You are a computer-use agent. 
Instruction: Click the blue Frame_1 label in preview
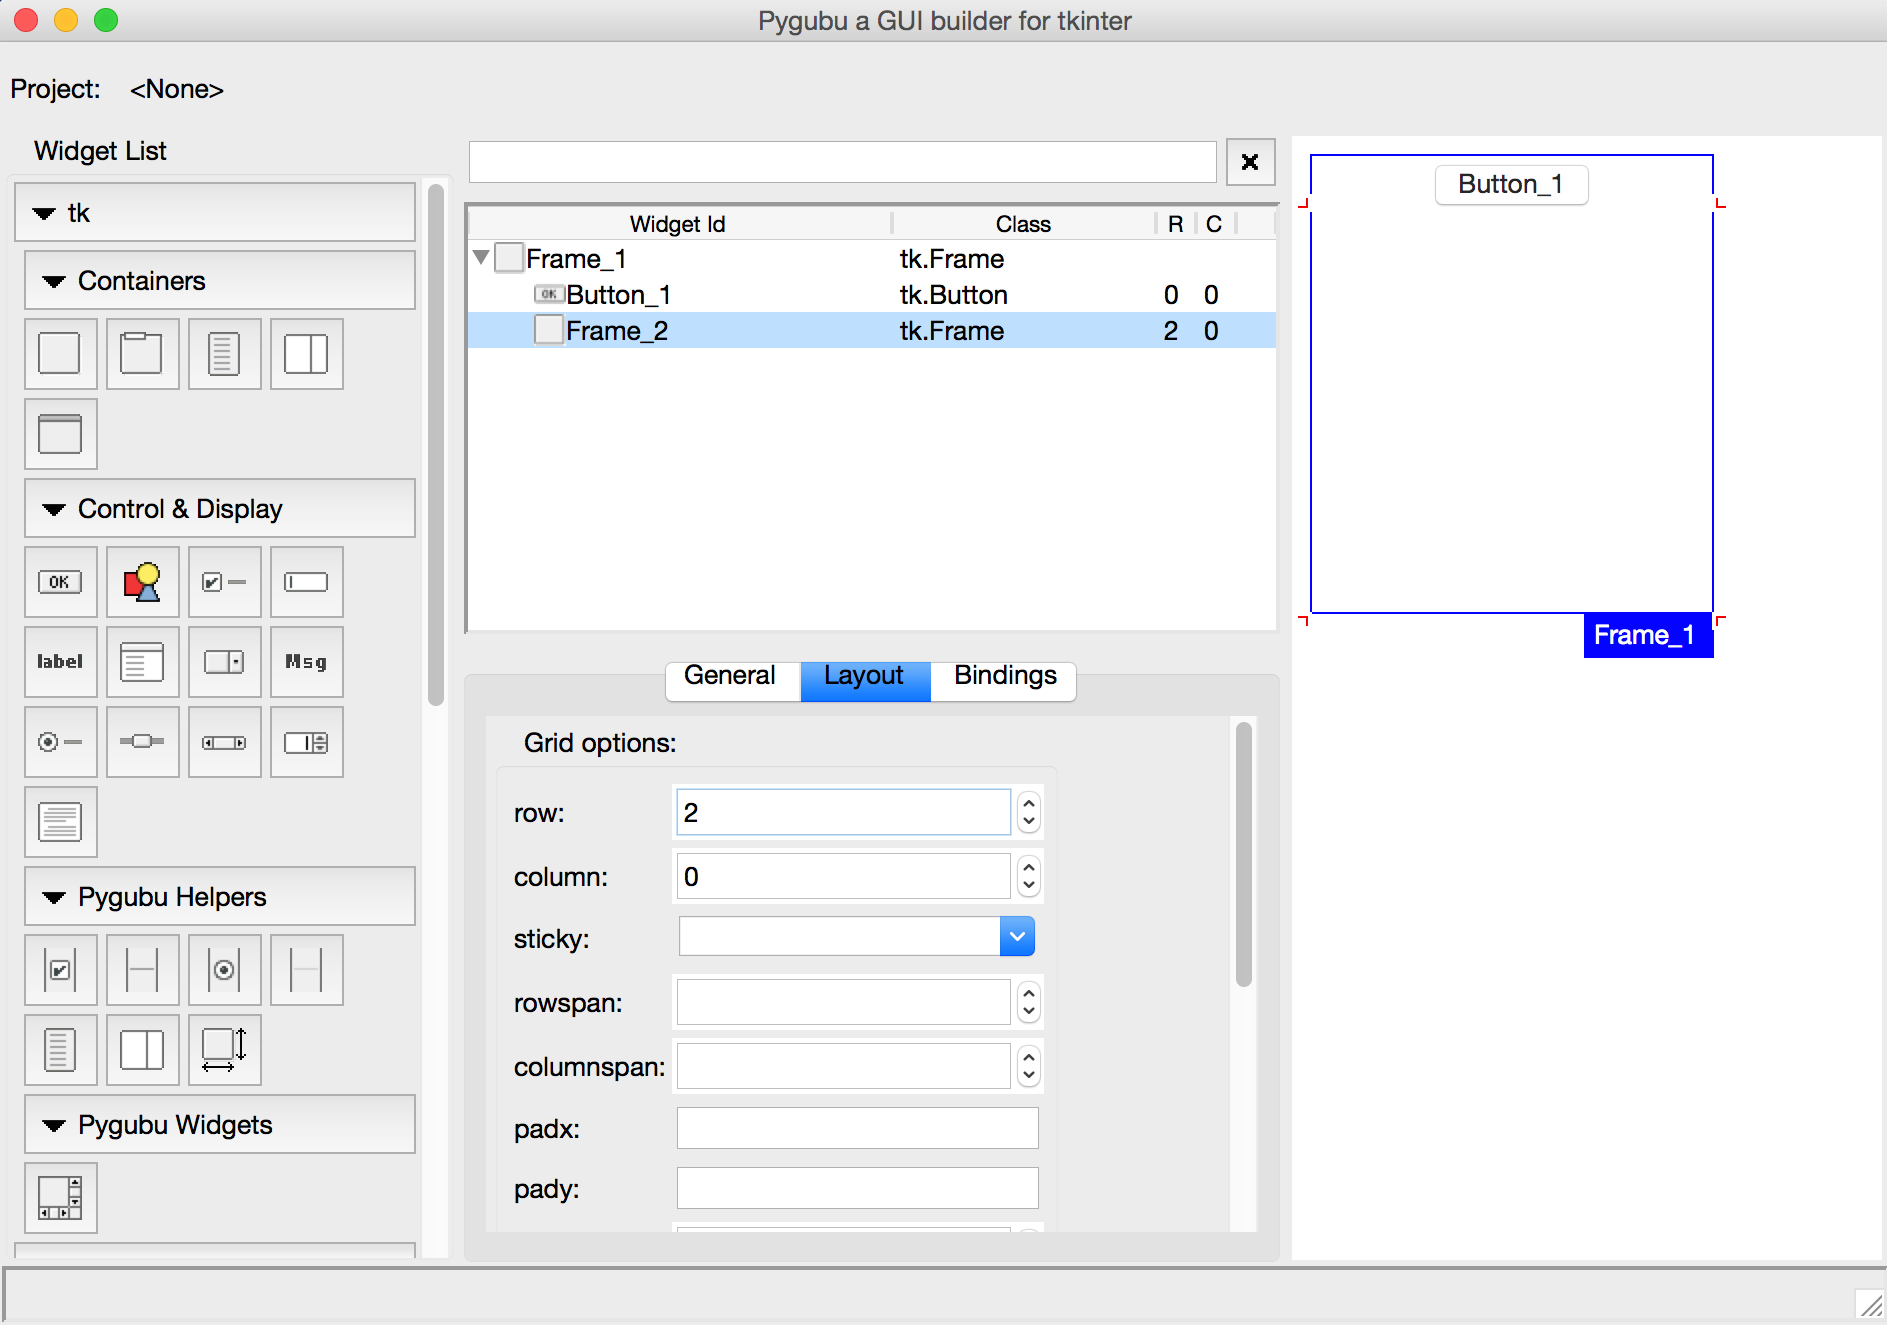1648,636
